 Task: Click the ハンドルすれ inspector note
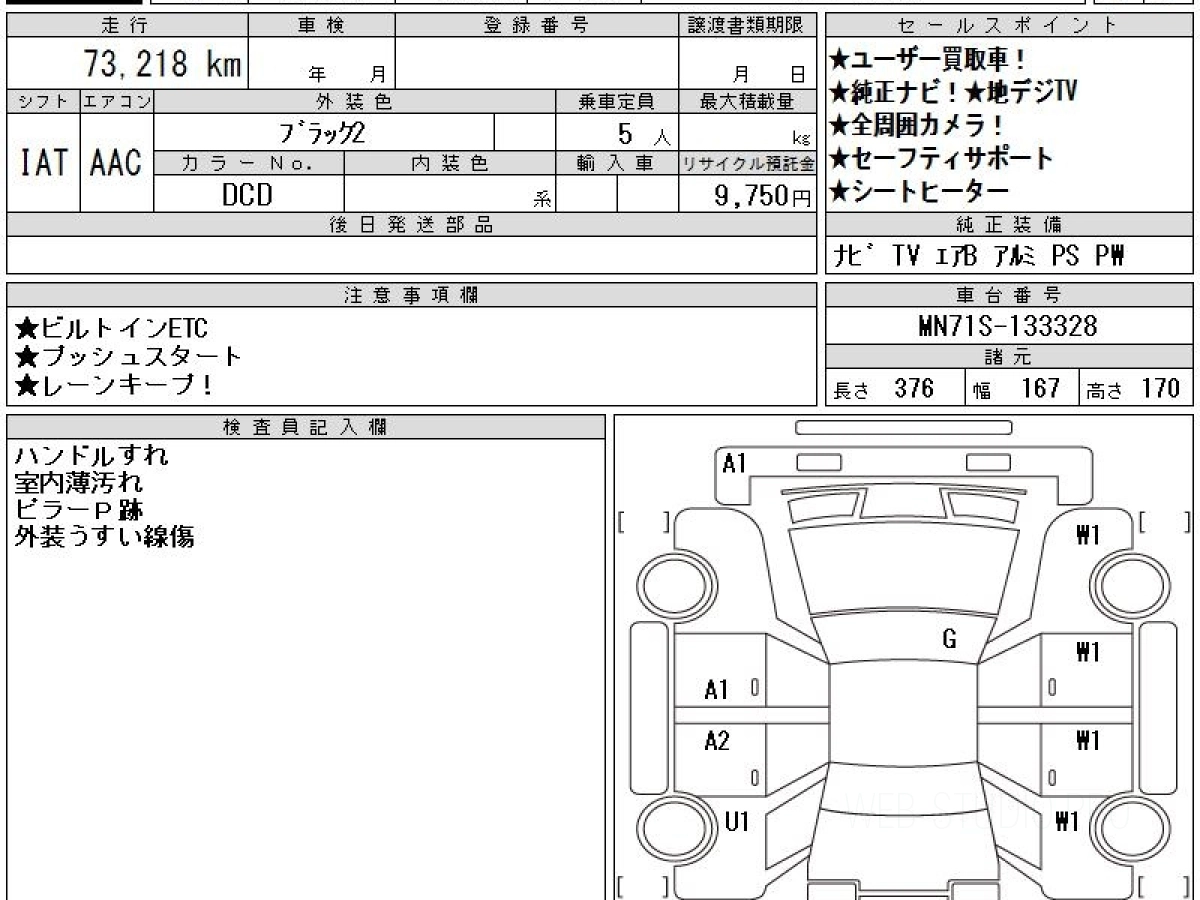pos(92,456)
